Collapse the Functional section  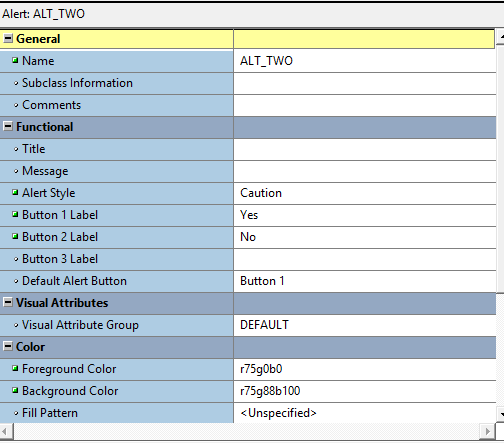tap(8, 126)
